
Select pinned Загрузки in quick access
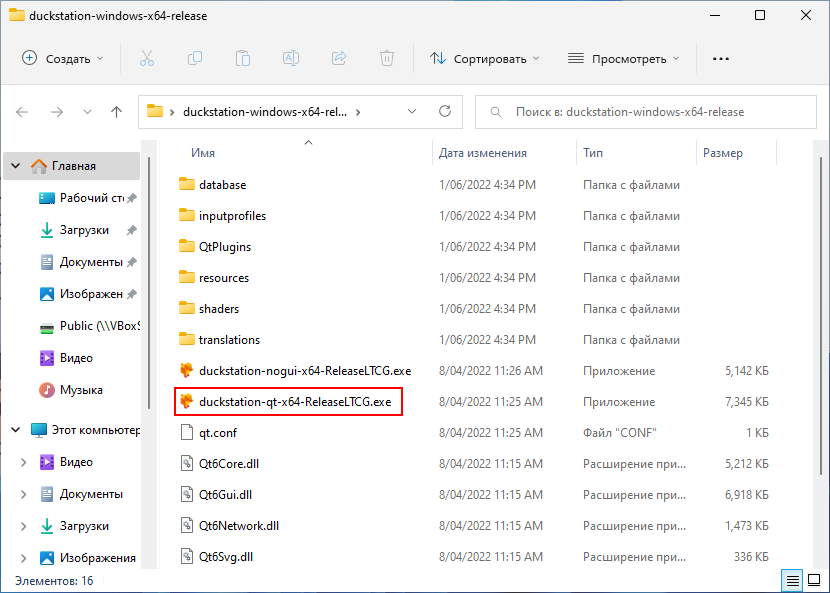pyautogui.click(x=87, y=230)
